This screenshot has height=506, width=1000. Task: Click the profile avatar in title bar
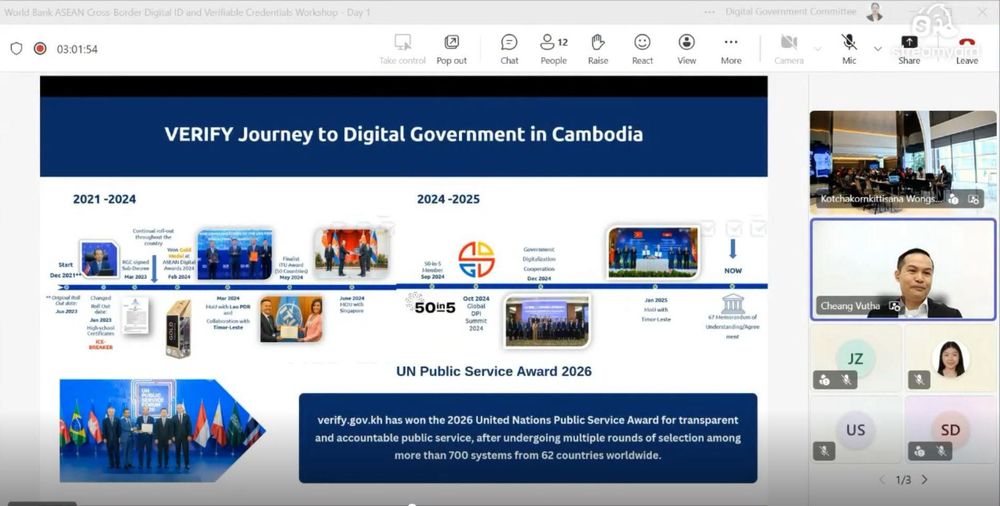tap(874, 11)
